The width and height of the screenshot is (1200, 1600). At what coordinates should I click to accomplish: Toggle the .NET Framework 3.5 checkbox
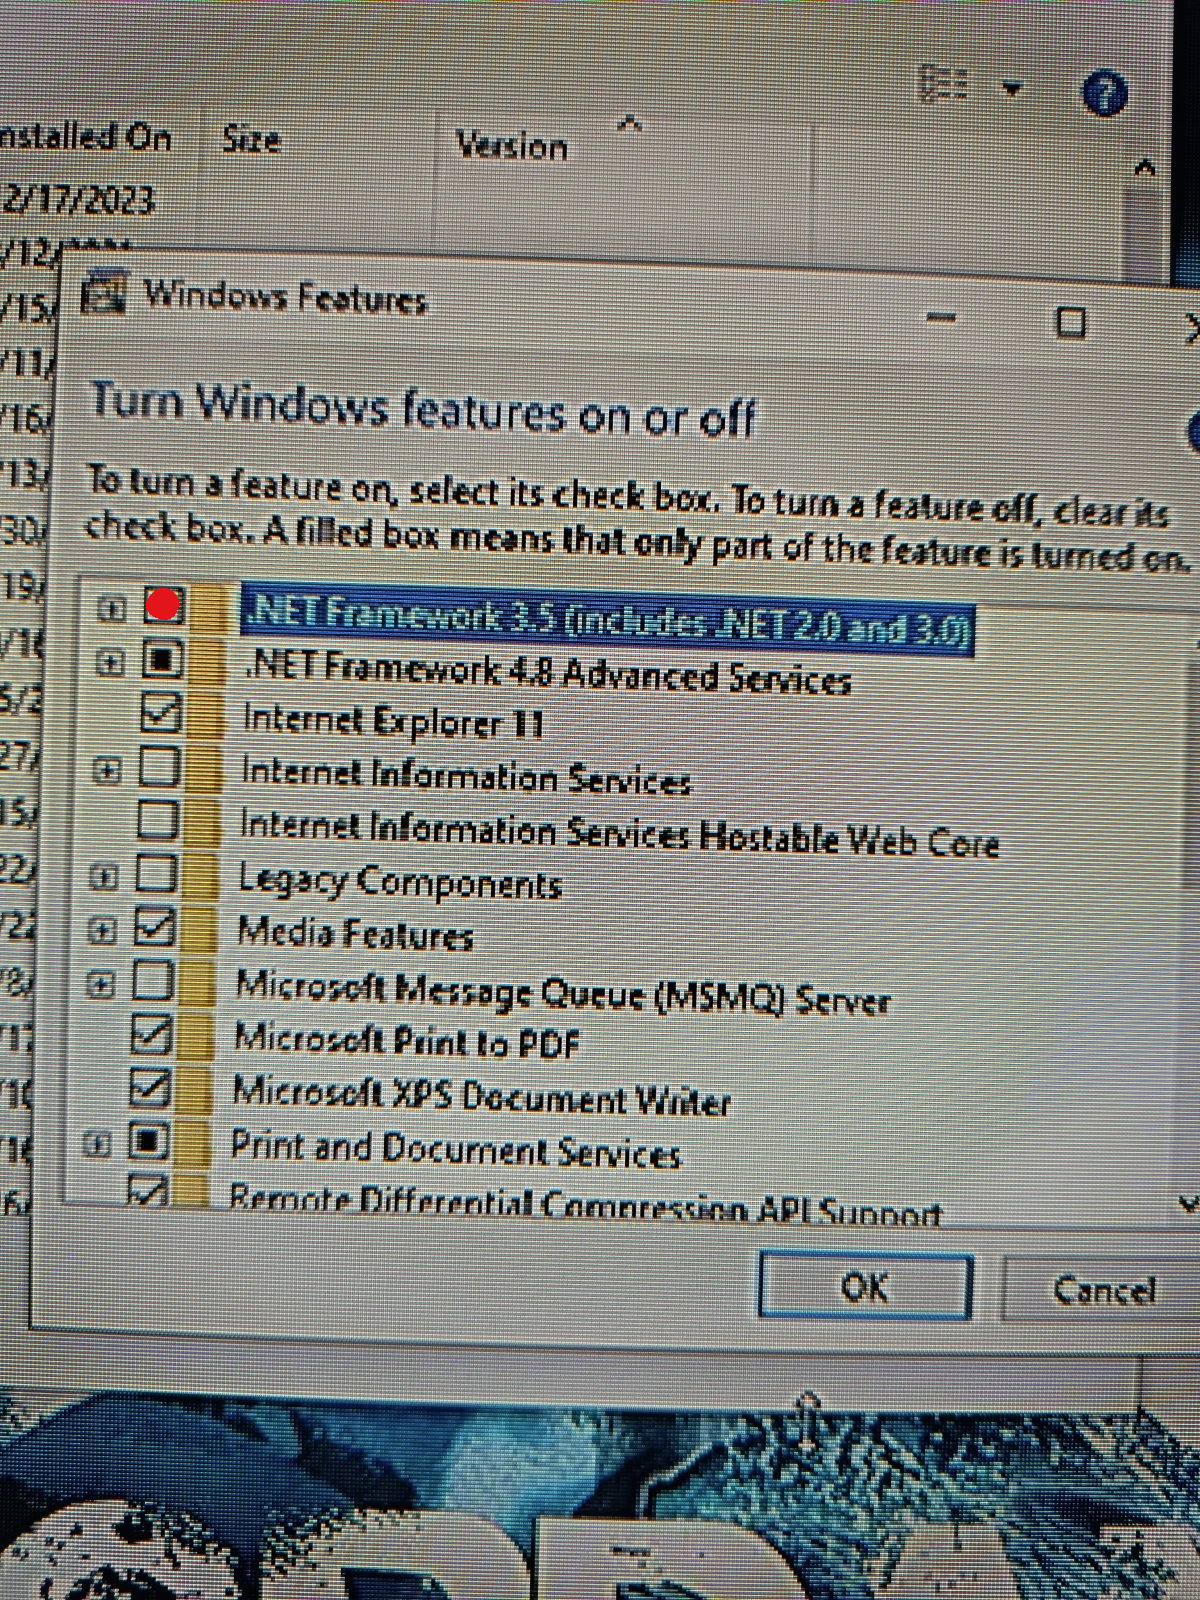click(x=163, y=605)
